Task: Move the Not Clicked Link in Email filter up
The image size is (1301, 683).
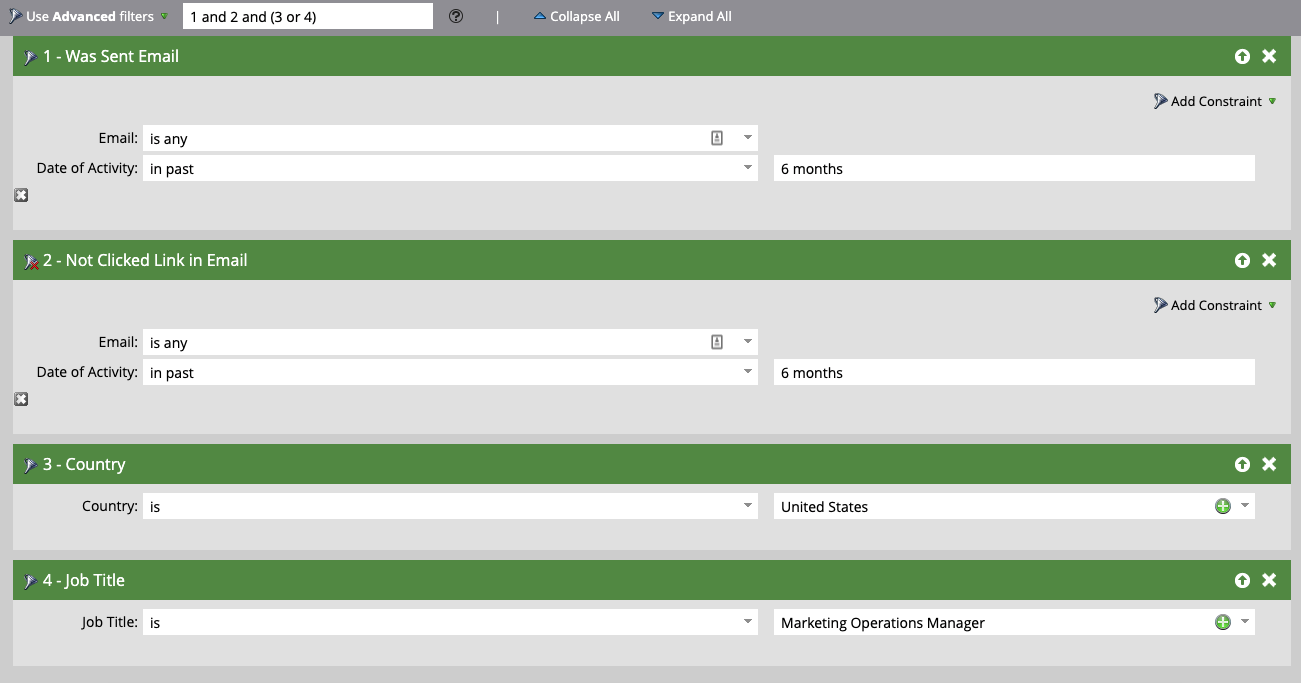Action: pos(1242,260)
